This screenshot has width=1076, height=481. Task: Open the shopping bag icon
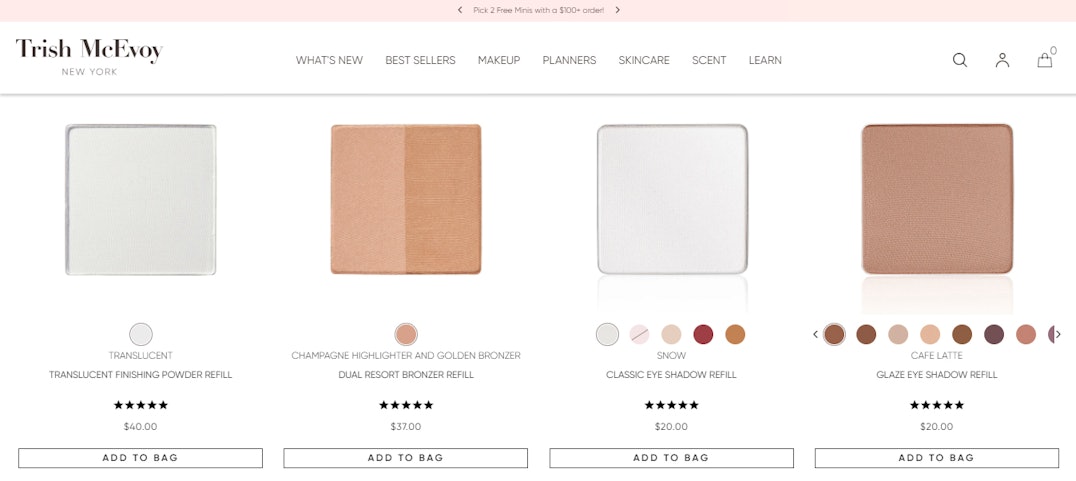(1045, 59)
